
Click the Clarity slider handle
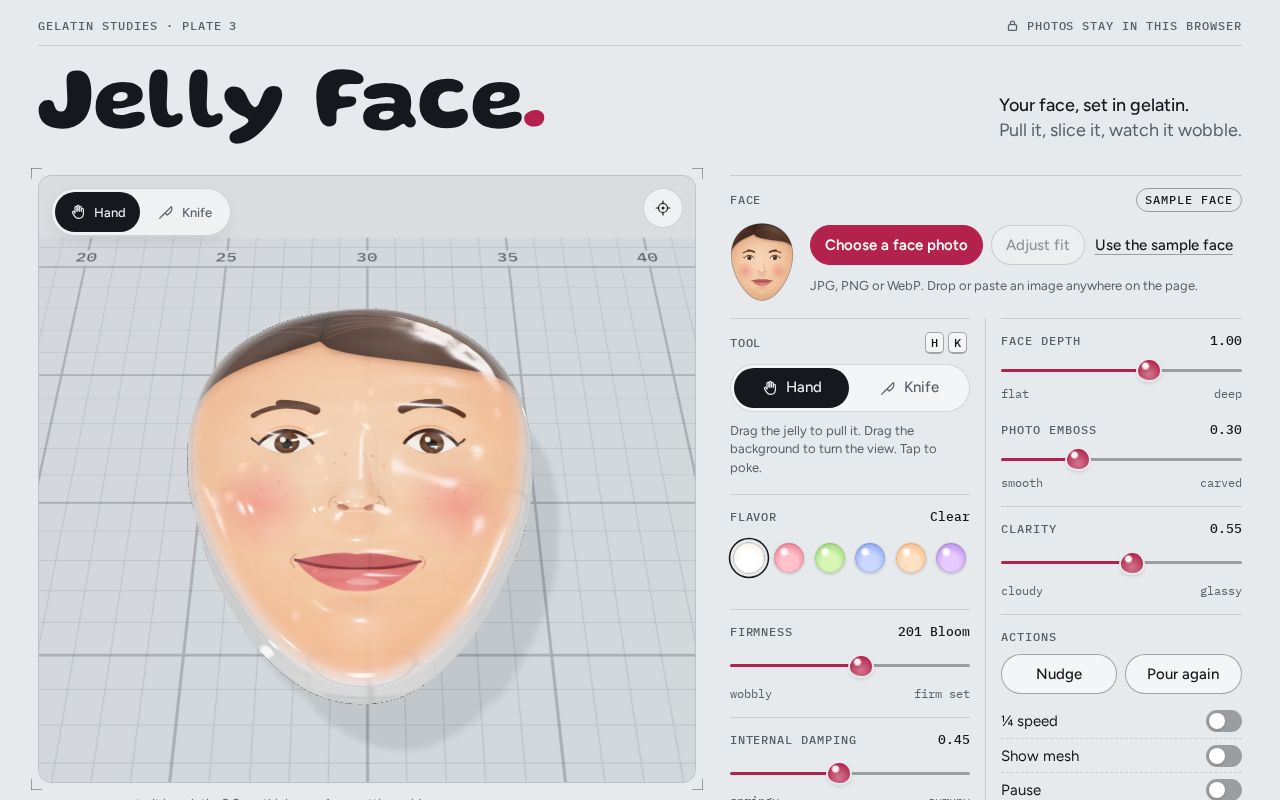(x=1132, y=563)
